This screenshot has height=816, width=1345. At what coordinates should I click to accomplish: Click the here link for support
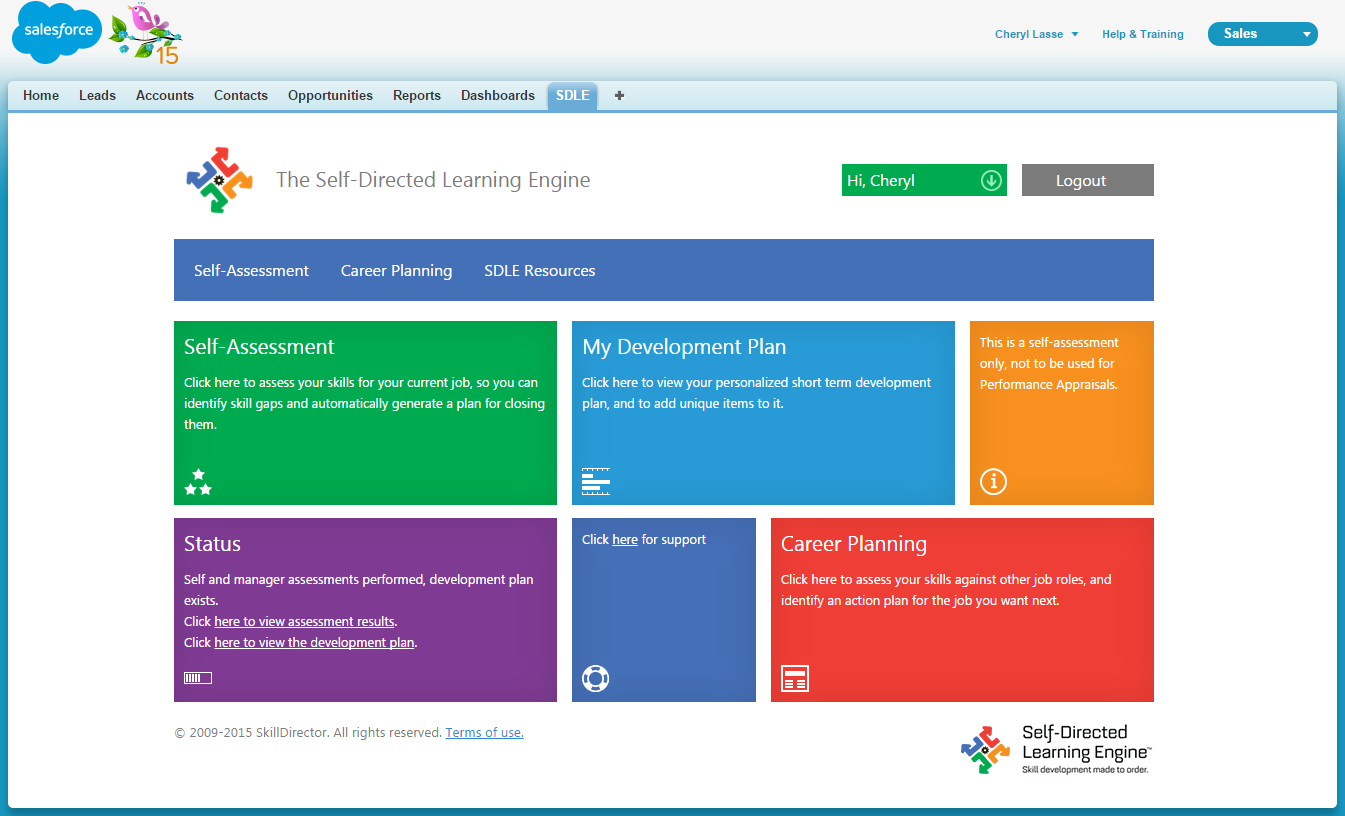(625, 540)
